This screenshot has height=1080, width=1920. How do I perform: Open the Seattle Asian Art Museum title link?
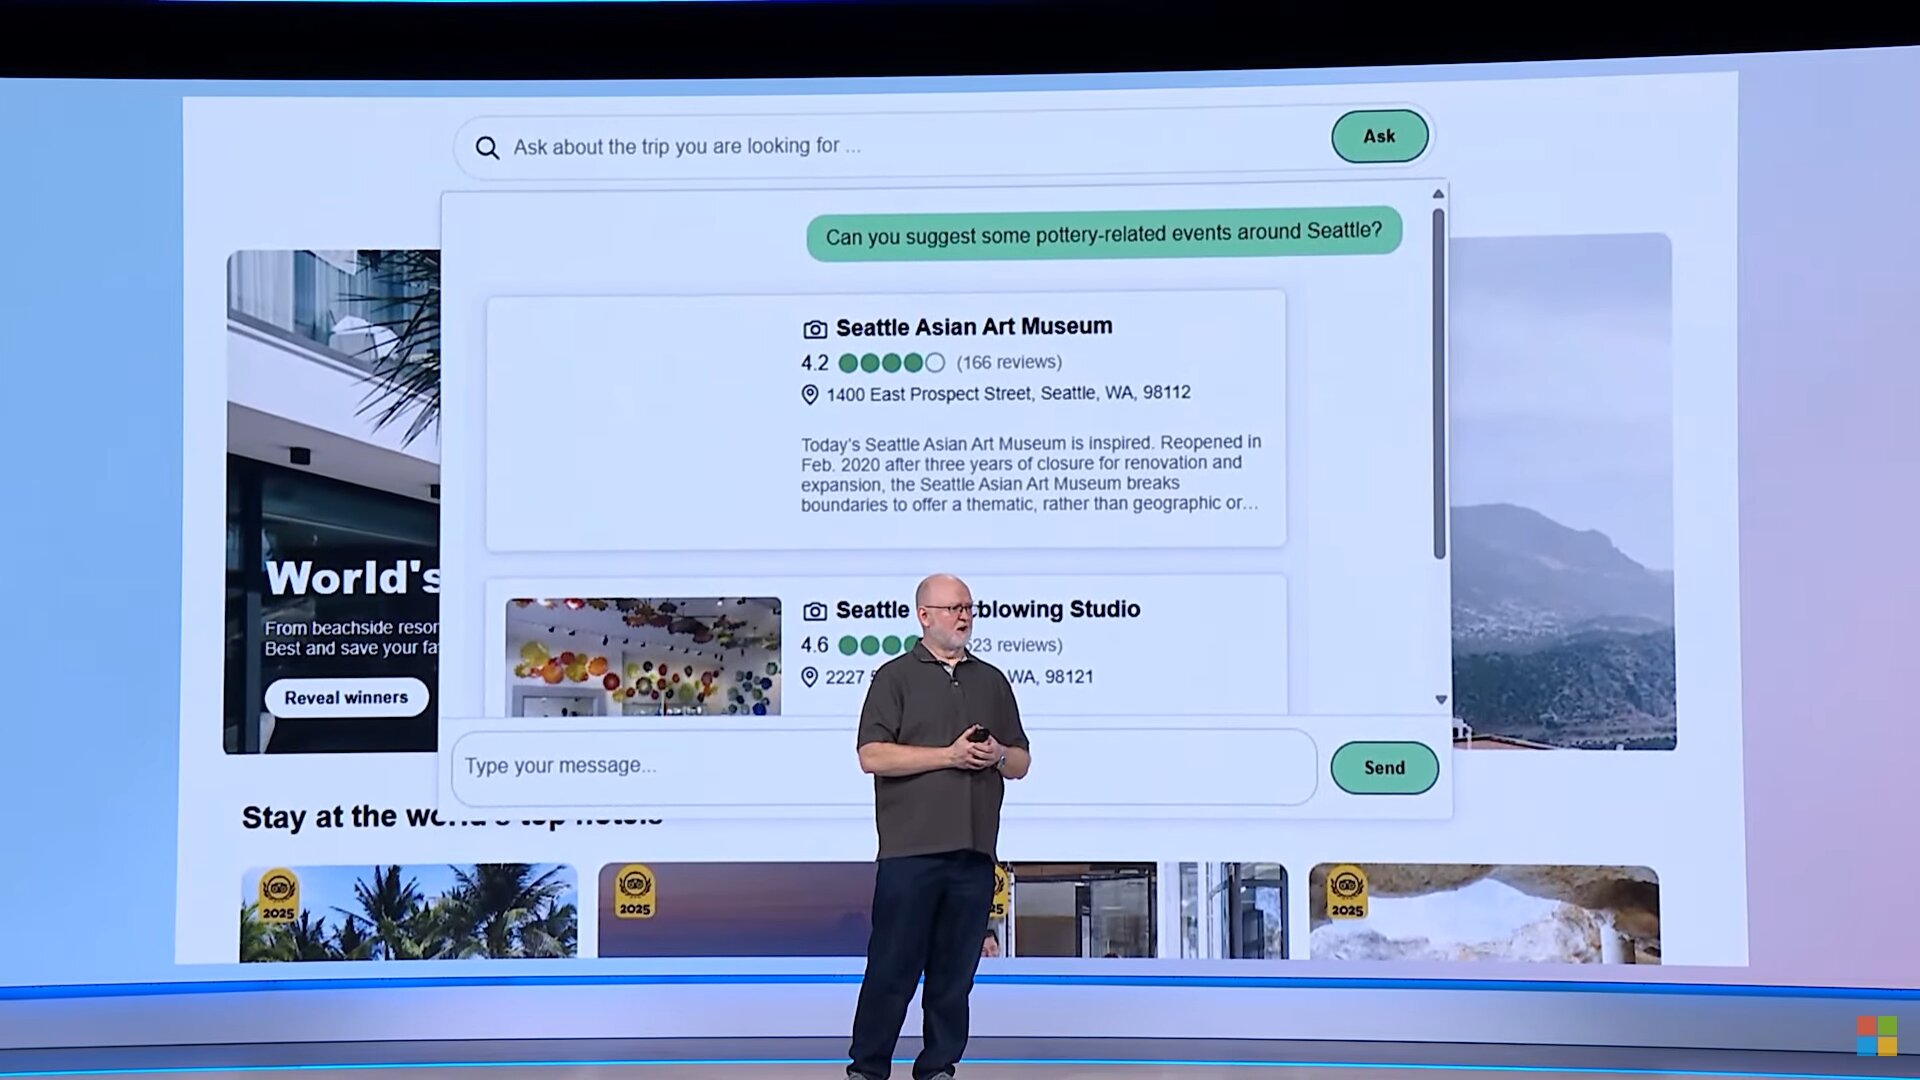click(x=974, y=327)
